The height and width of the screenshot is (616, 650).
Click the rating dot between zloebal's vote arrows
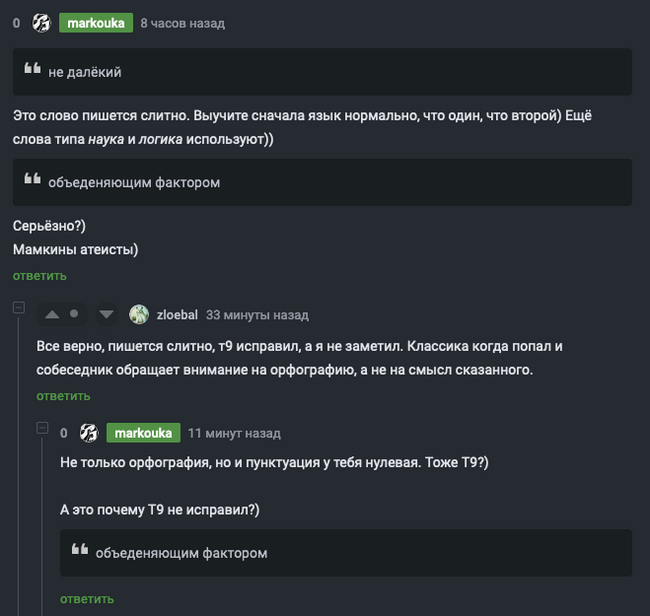(x=74, y=314)
